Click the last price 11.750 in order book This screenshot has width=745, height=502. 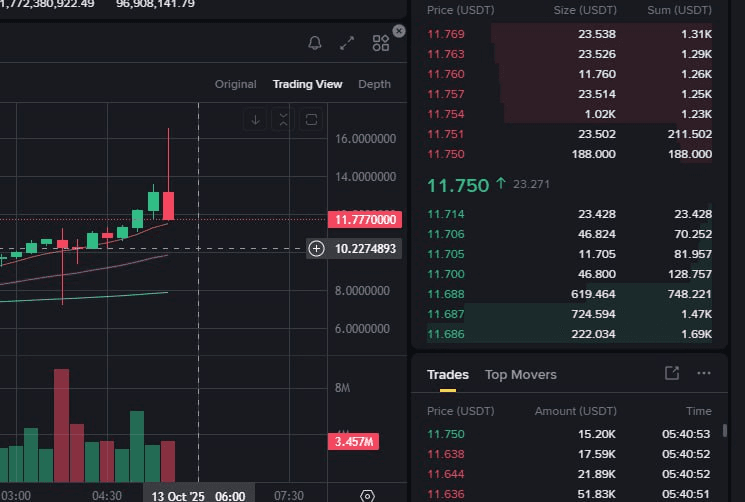point(458,185)
